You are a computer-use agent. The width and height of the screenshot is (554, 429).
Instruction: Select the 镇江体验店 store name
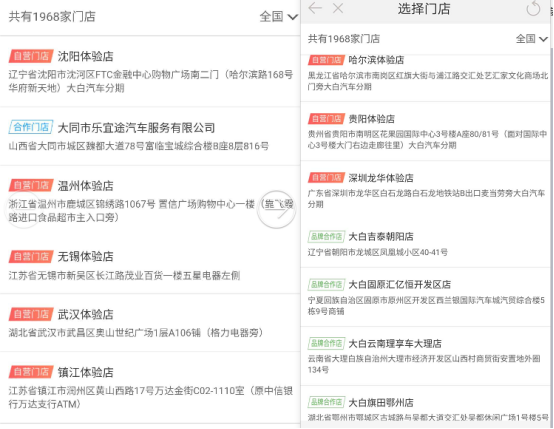(x=86, y=372)
